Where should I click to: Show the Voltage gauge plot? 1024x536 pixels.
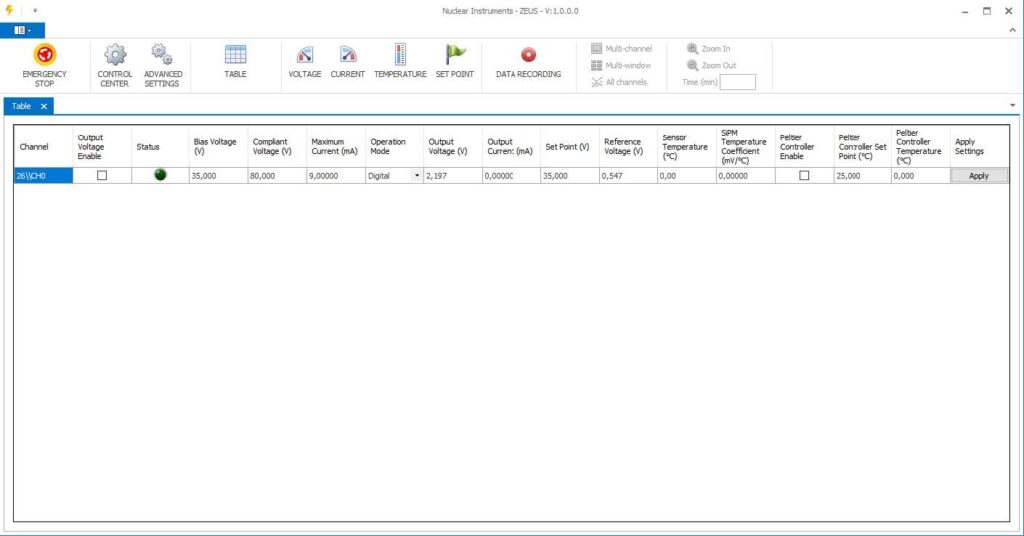pos(305,55)
